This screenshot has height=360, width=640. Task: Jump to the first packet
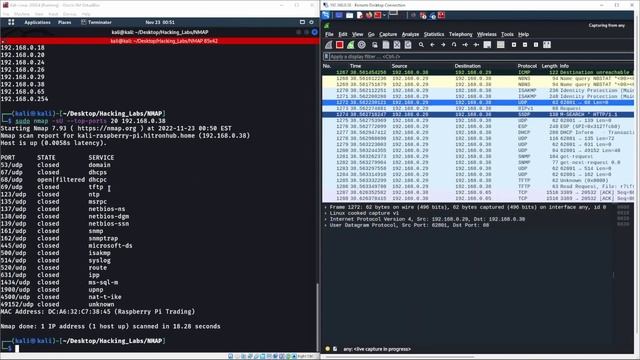point(465,45)
